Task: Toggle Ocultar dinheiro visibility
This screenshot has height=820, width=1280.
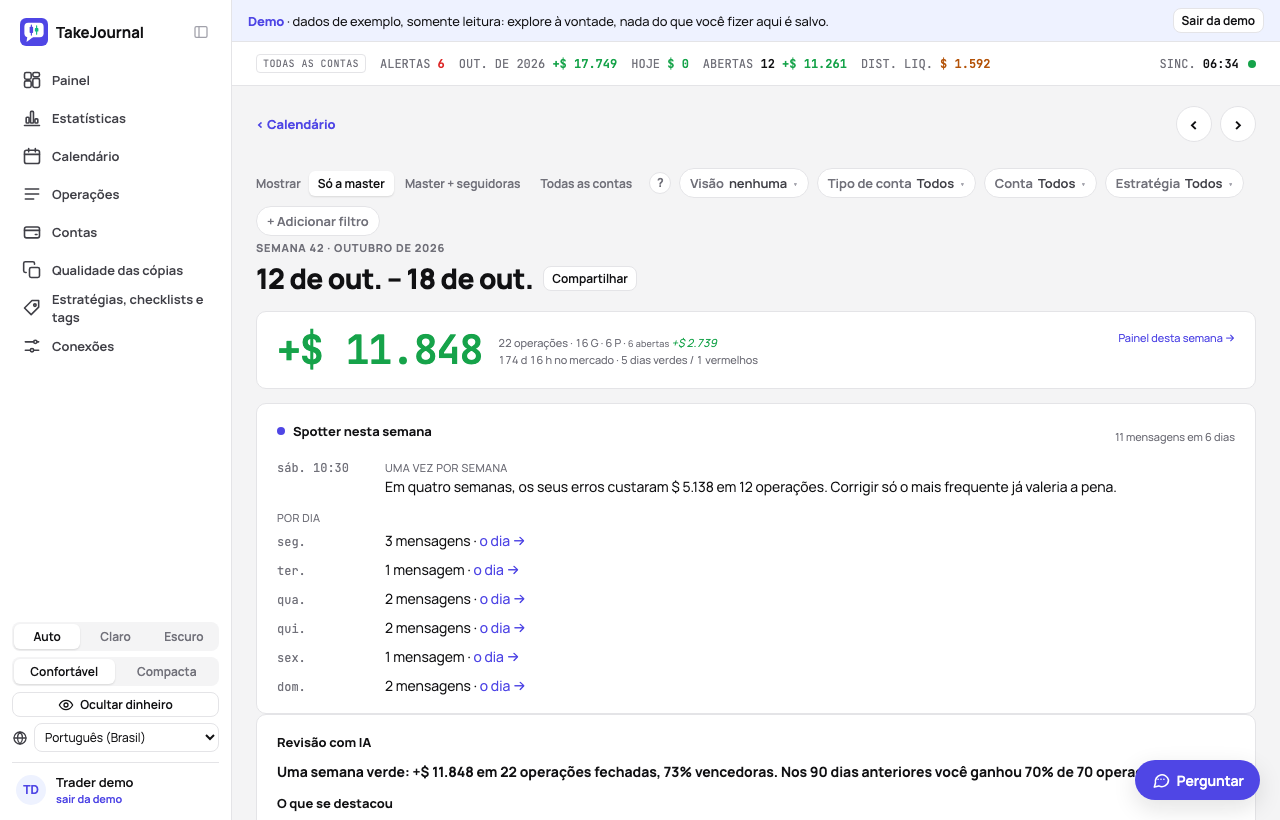Action: [115, 705]
